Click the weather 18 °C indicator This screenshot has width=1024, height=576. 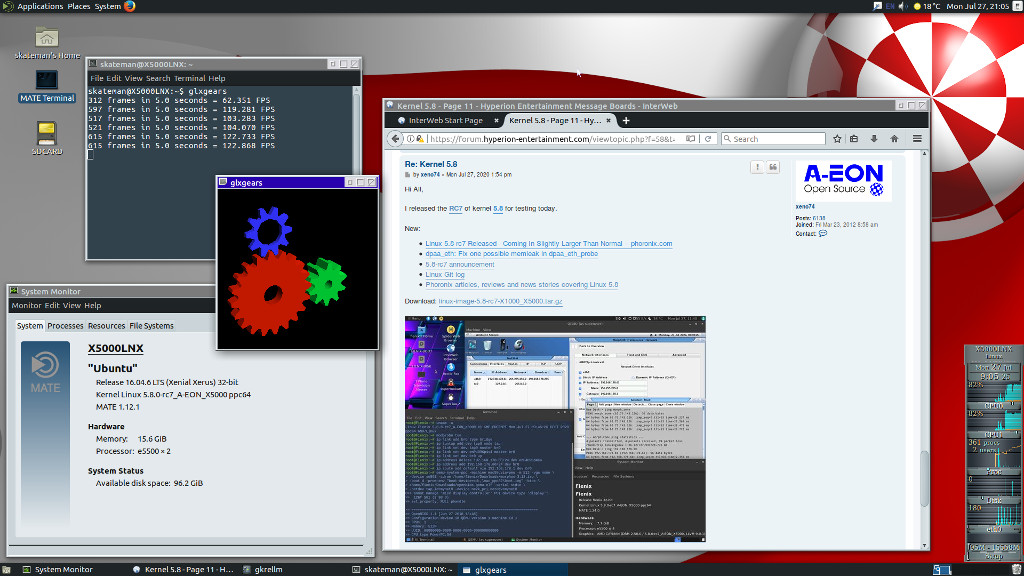pyautogui.click(x=927, y=6)
